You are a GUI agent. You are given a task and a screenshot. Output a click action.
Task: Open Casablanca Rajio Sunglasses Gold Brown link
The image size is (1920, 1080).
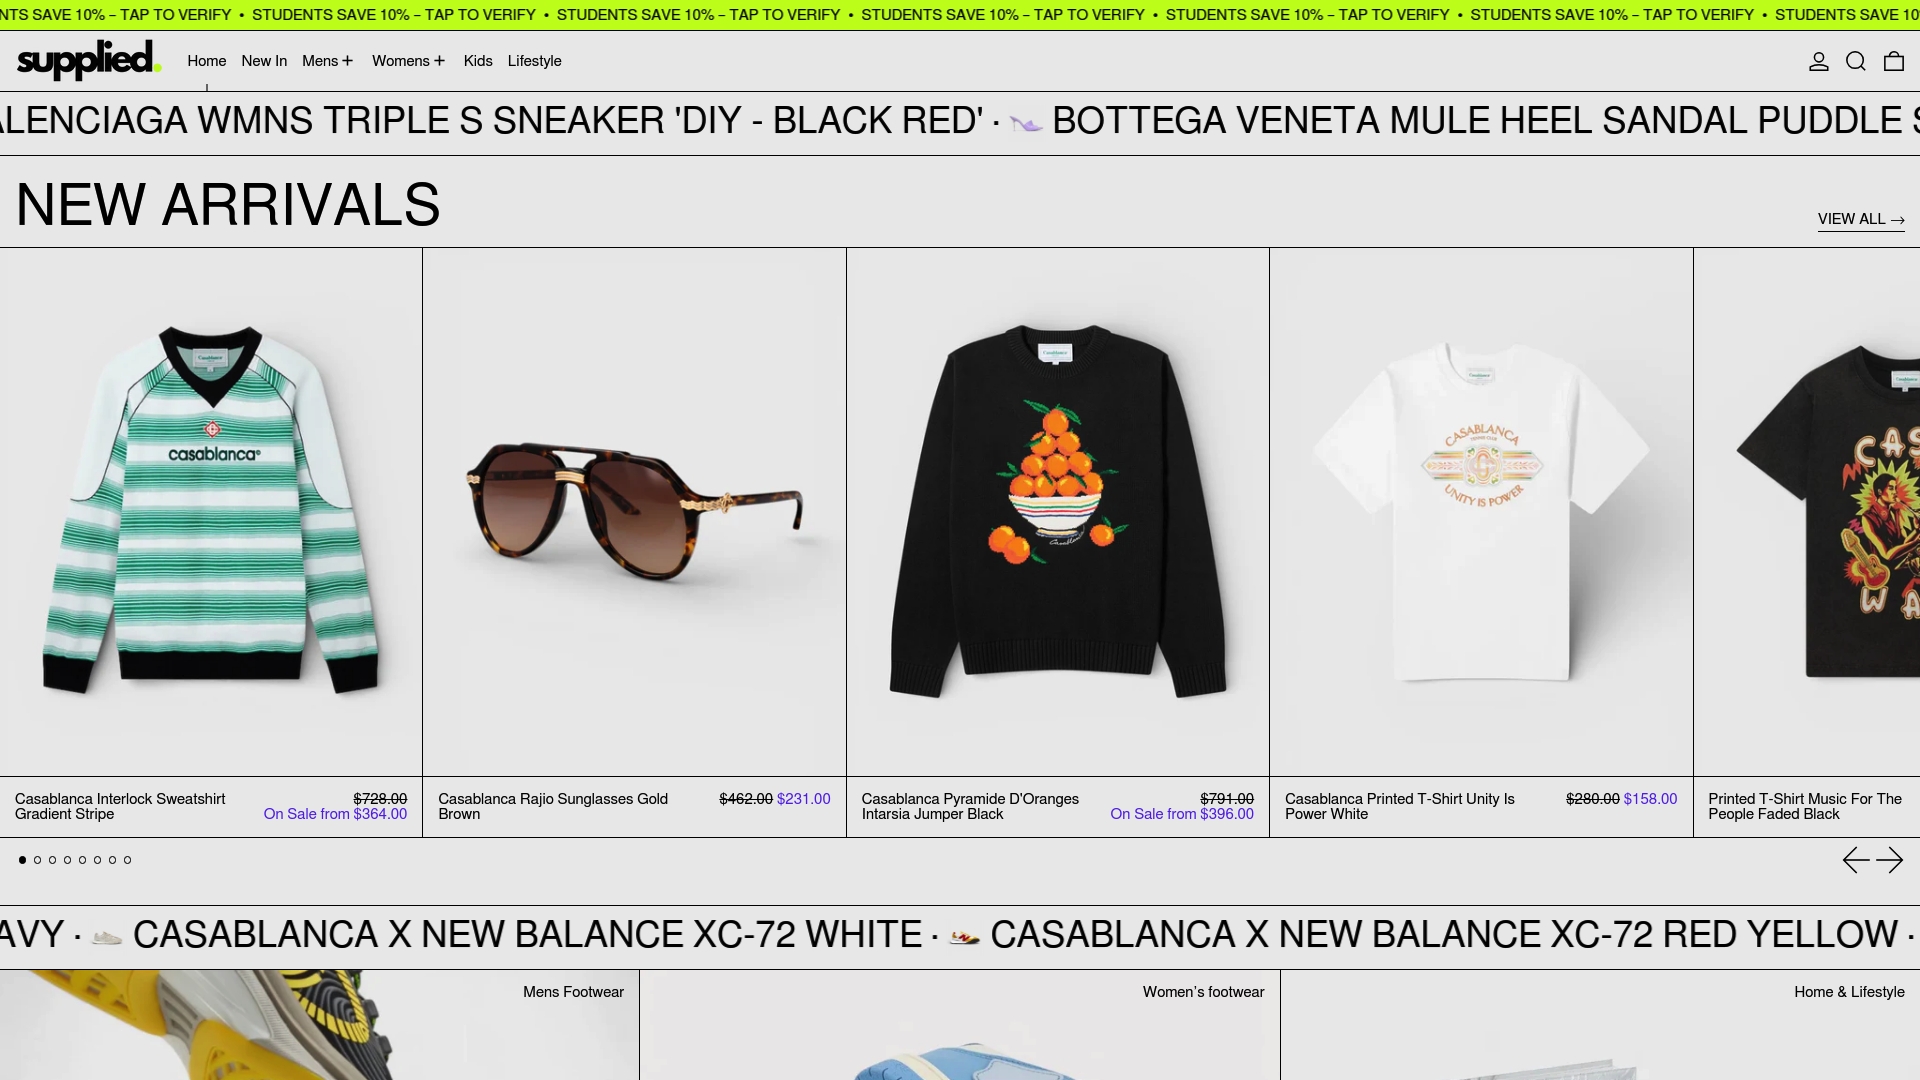pyautogui.click(x=553, y=806)
